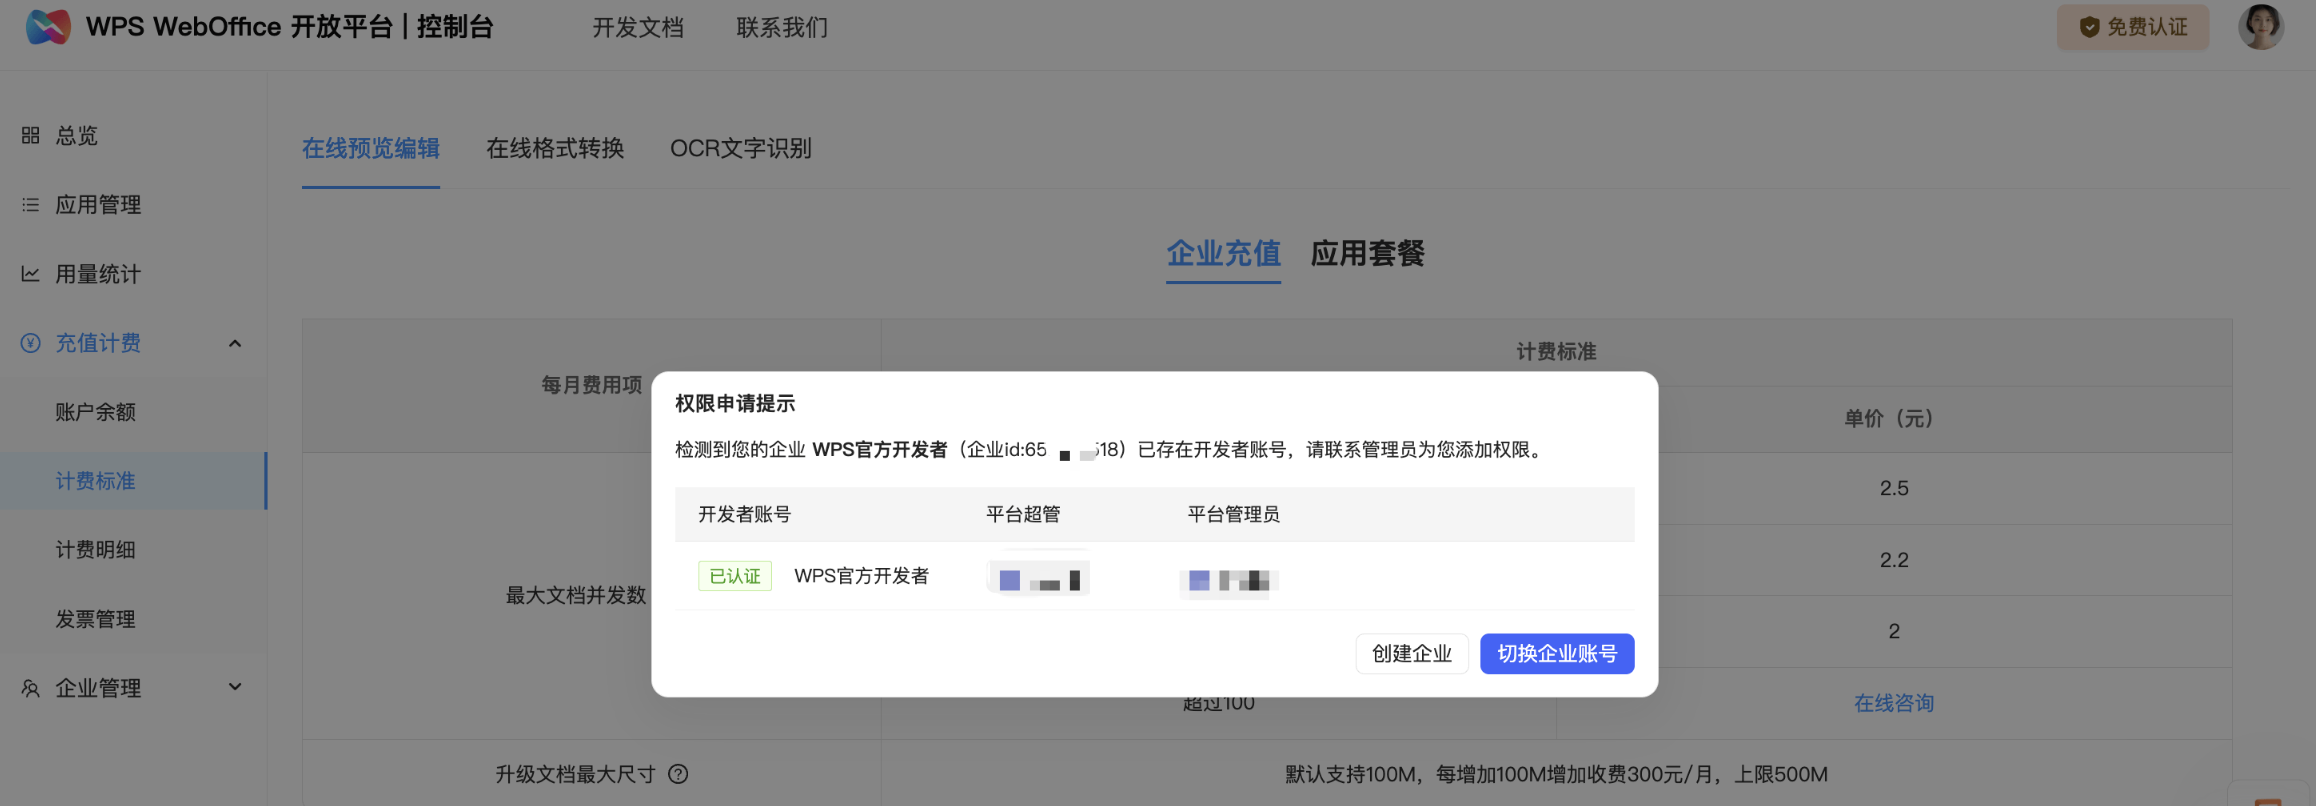Switch to the 在线格式转换 tab
2316x806 pixels.
point(555,149)
